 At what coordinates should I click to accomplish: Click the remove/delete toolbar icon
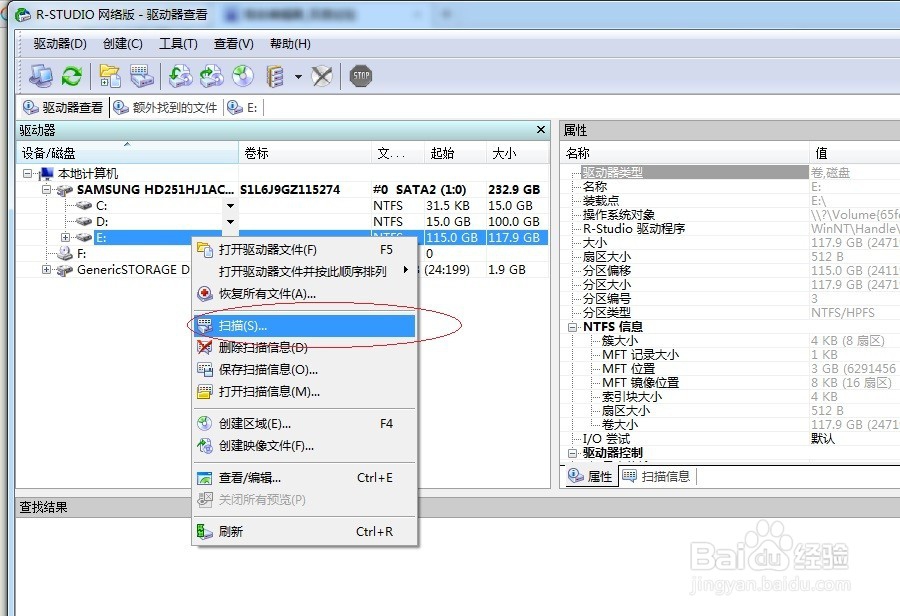(322, 76)
